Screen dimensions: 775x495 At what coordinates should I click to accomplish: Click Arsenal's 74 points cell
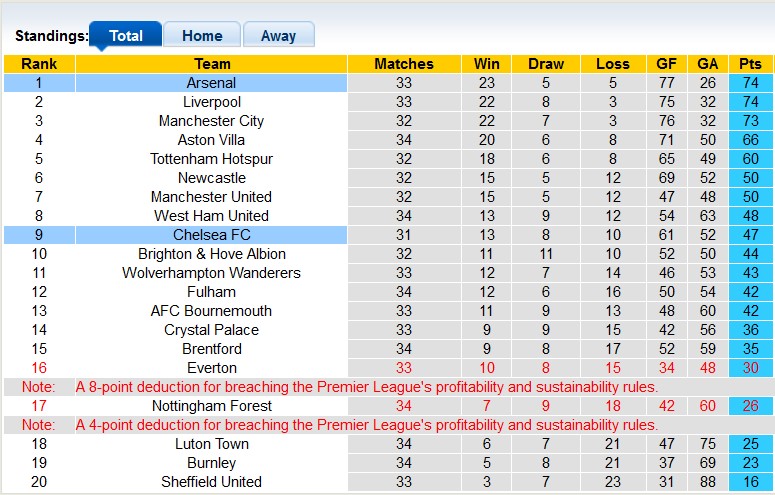(x=750, y=83)
